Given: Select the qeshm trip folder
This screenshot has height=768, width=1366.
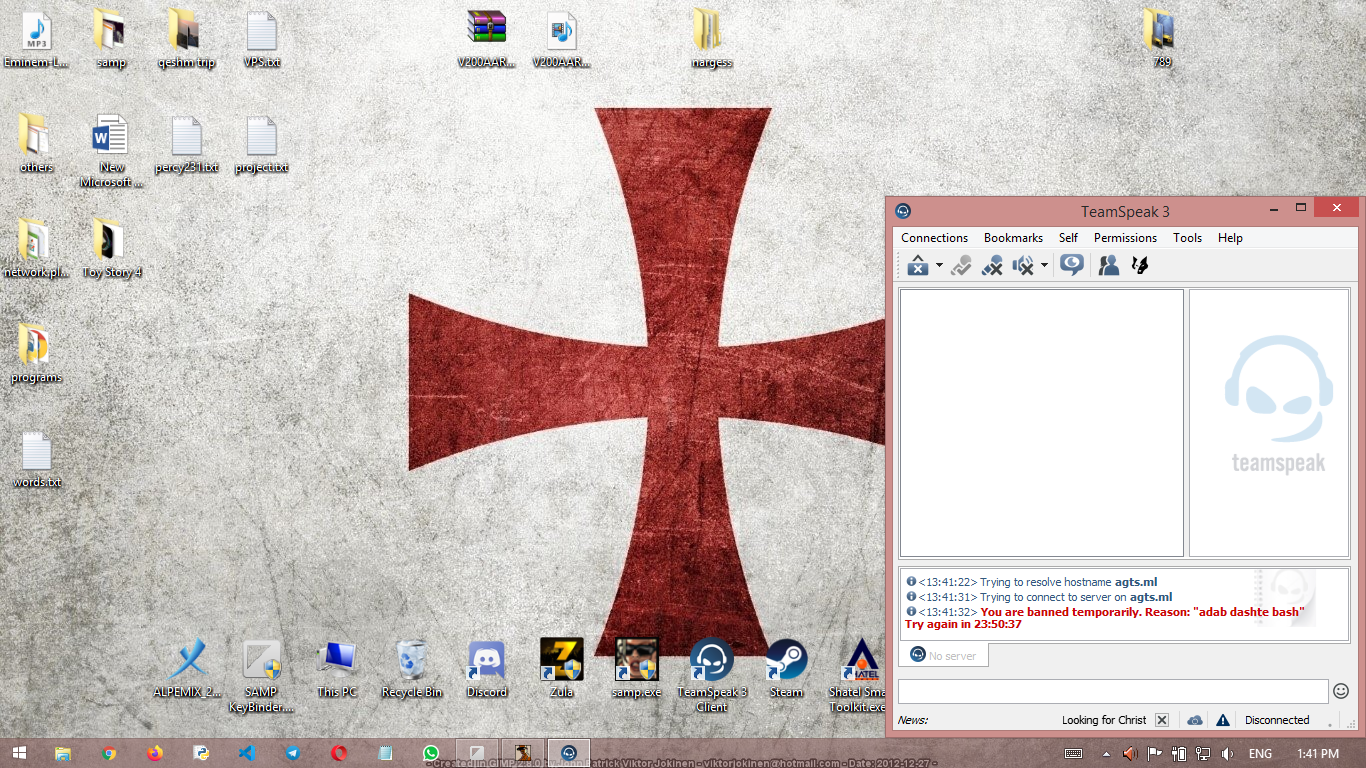Looking at the screenshot, I should [x=186, y=40].
